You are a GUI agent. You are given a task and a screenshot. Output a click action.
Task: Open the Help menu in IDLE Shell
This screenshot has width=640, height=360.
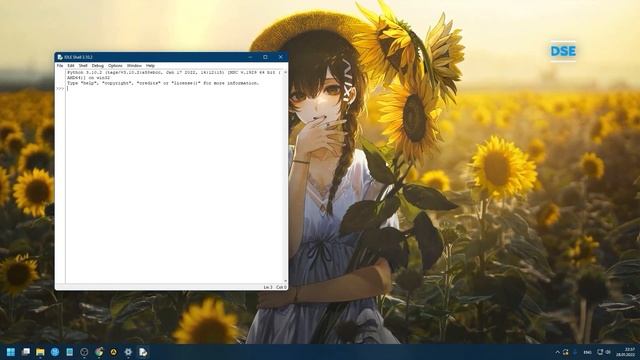(150, 66)
